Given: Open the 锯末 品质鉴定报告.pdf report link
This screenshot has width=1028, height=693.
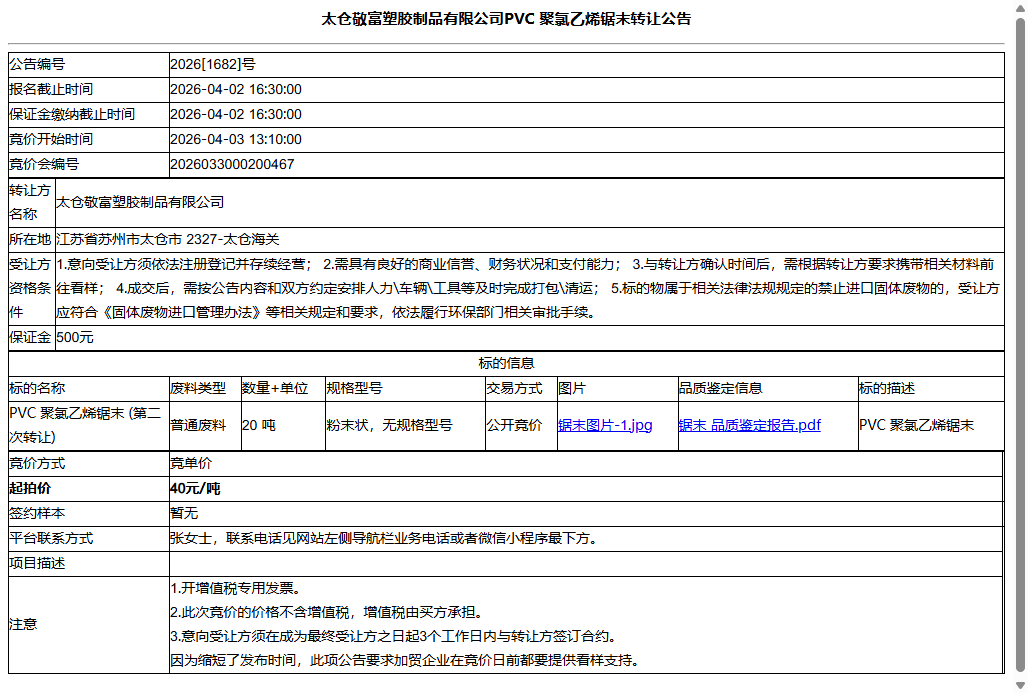Looking at the screenshot, I should coord(747,424).
